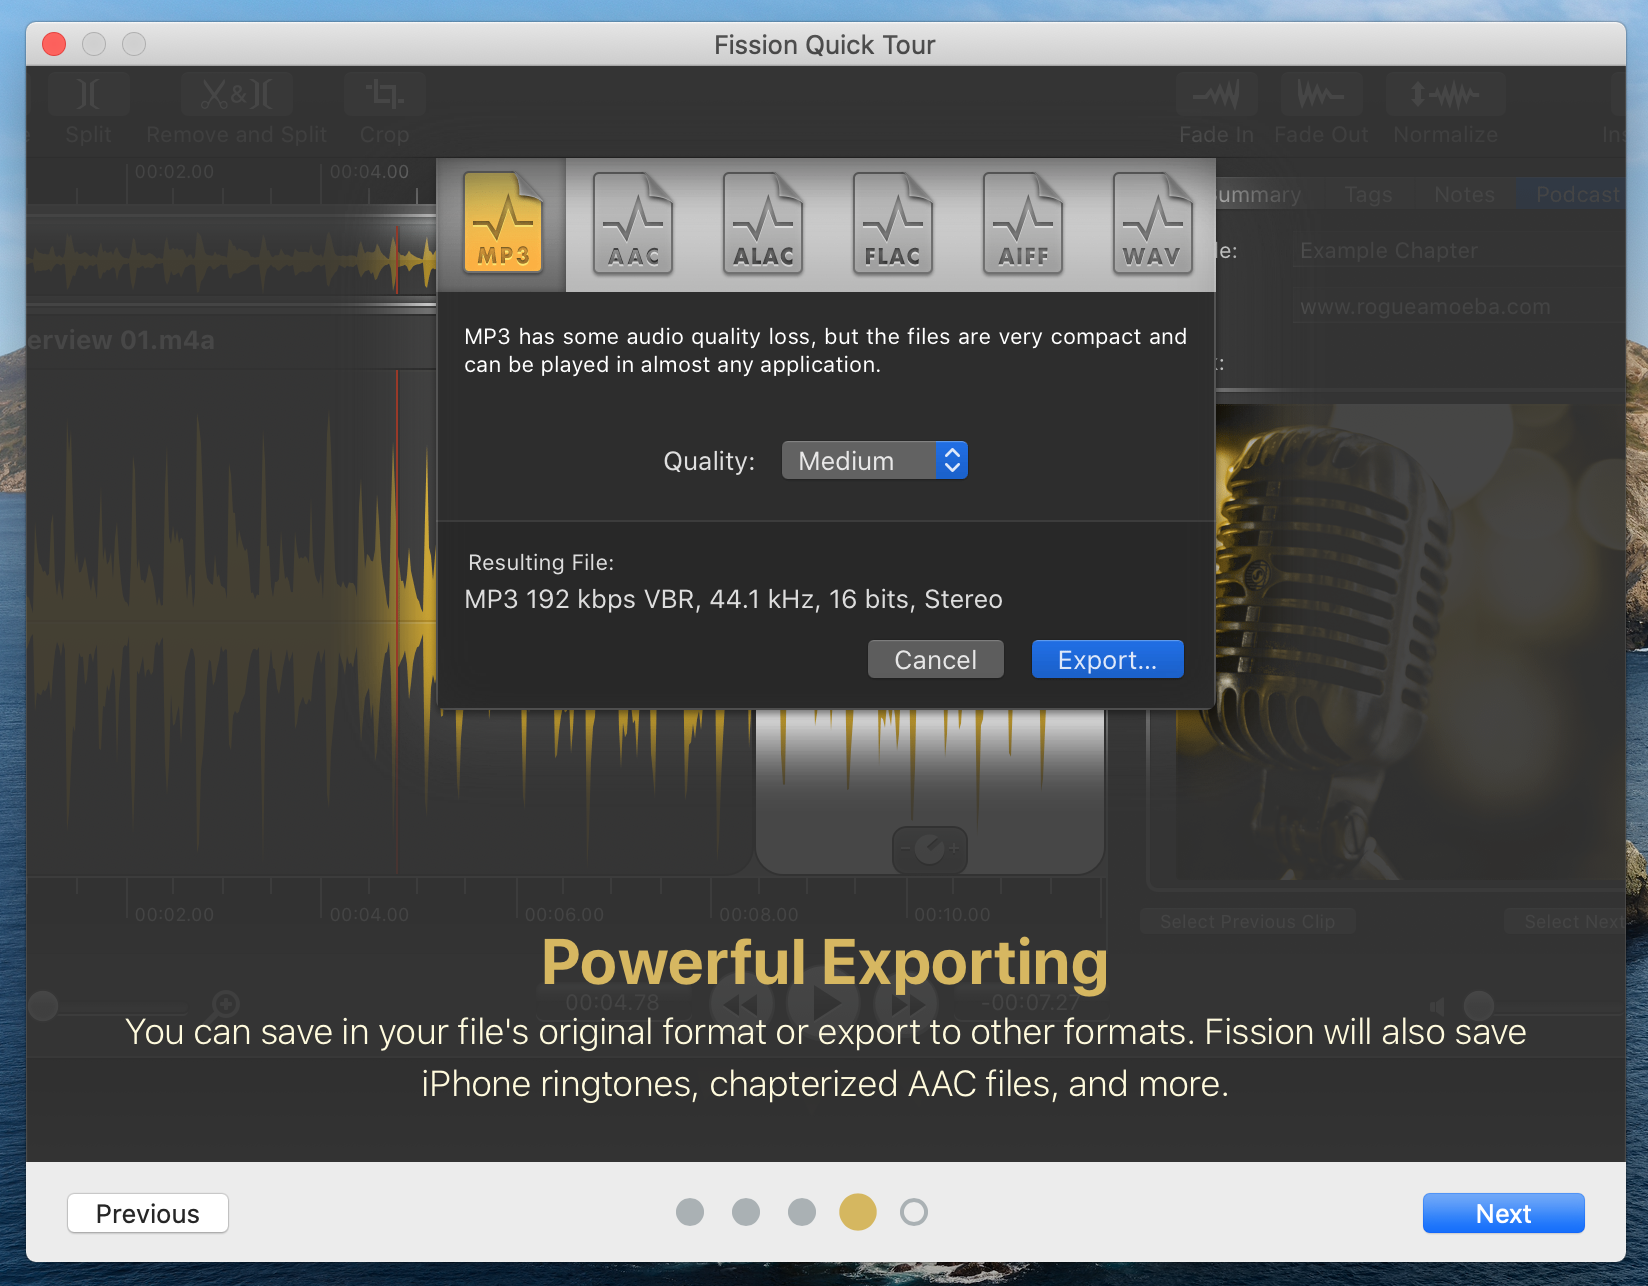Click the Export... button
Viewport: 1648px width, 1286px height.
point(1107,659)
